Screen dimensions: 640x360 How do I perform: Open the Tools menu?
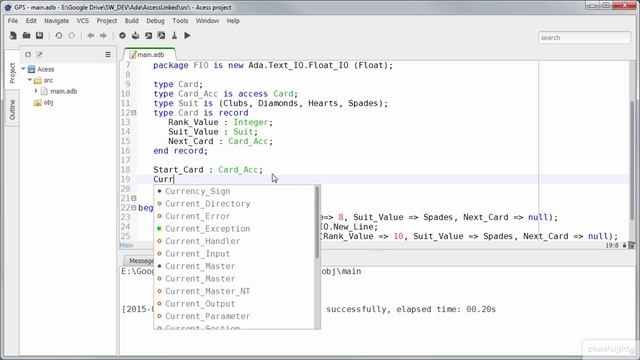click(180, 21)
